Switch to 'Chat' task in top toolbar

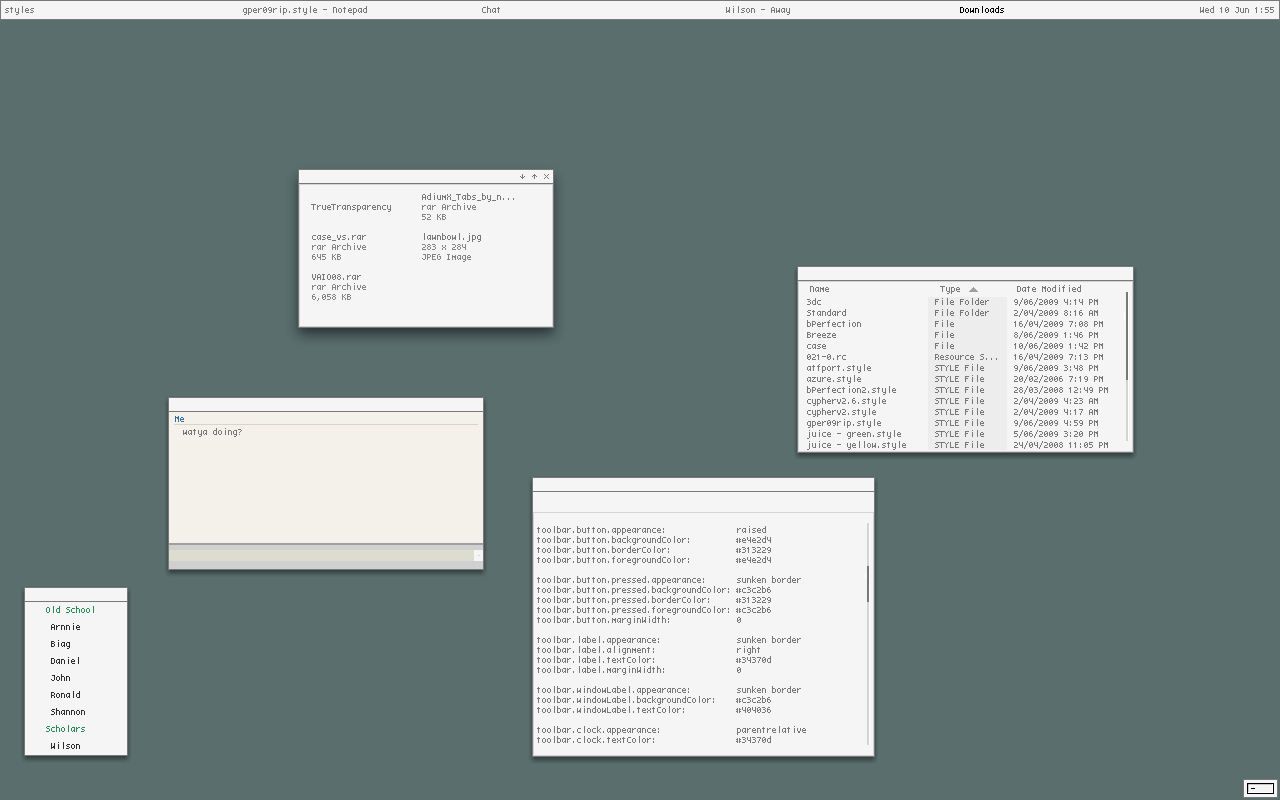491,10
